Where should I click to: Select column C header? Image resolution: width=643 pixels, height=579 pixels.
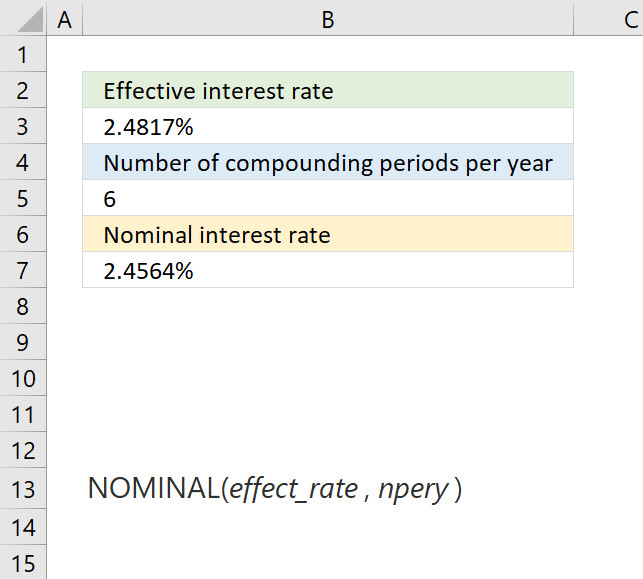click(x=609, y=18)
